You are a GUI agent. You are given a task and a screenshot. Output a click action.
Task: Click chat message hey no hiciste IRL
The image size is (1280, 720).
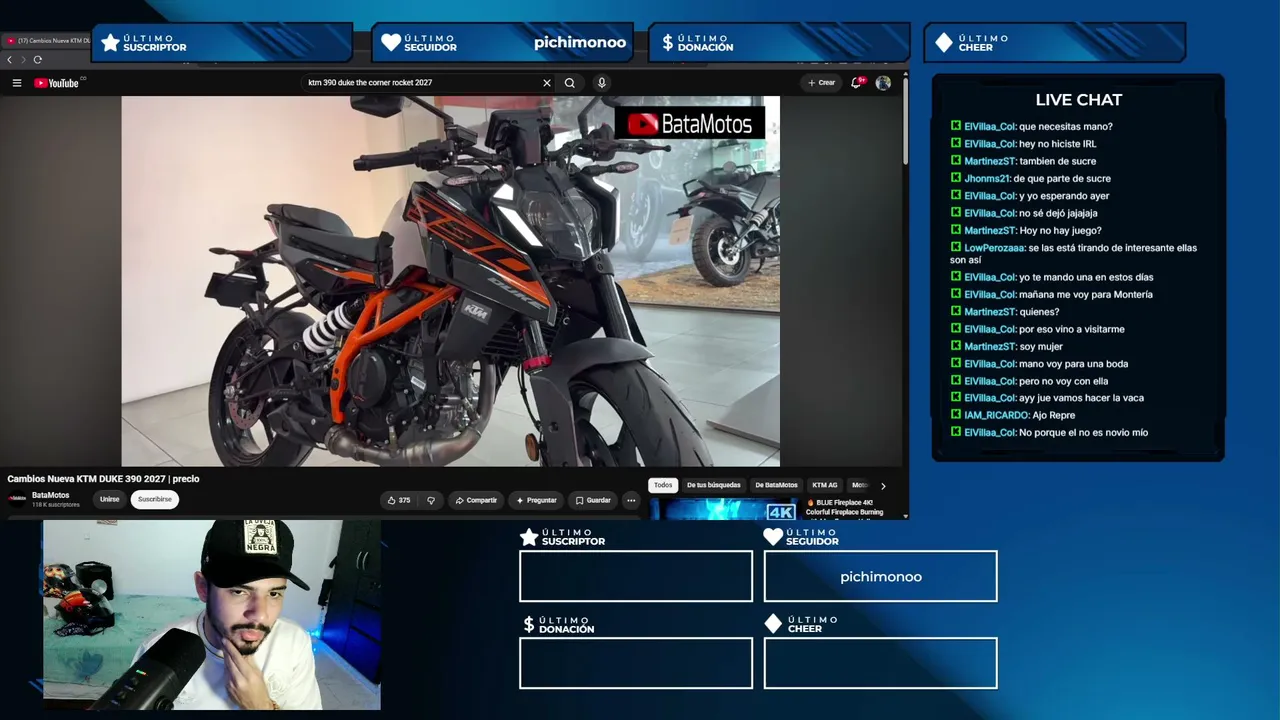click(x=1058, y=144)
